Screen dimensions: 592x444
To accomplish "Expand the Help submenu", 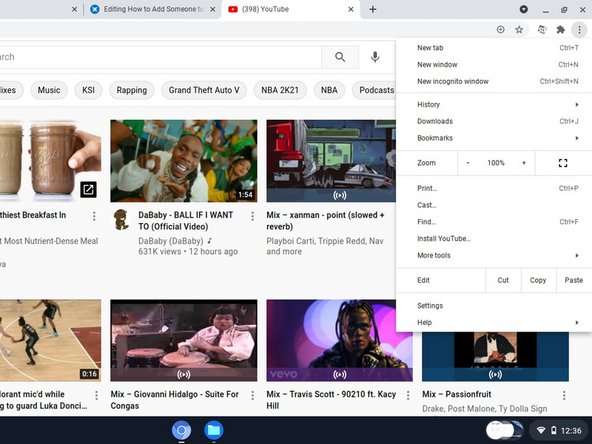I will click(x=494, y=323).
